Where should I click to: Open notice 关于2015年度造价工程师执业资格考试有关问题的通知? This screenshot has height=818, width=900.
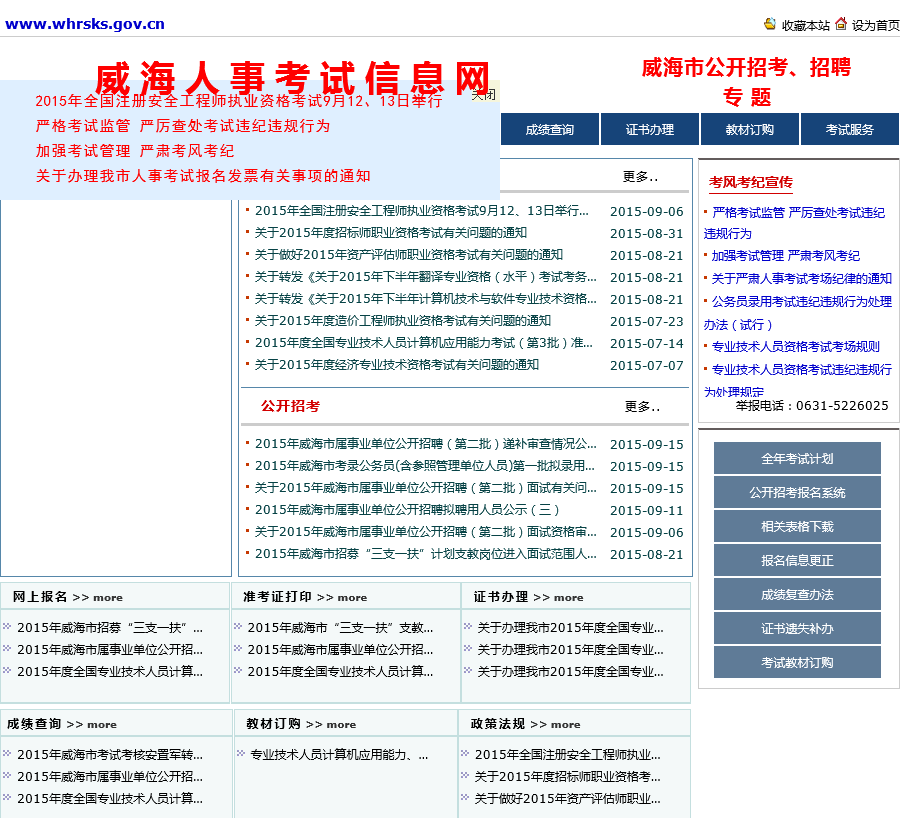[403, 320]
